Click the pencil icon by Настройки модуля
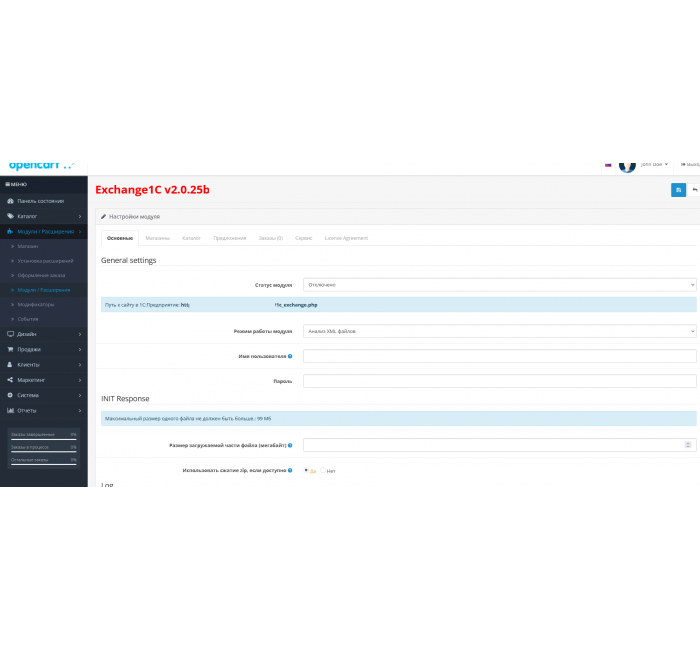Viewport: 700px width, 650px height. pos(104,217)
